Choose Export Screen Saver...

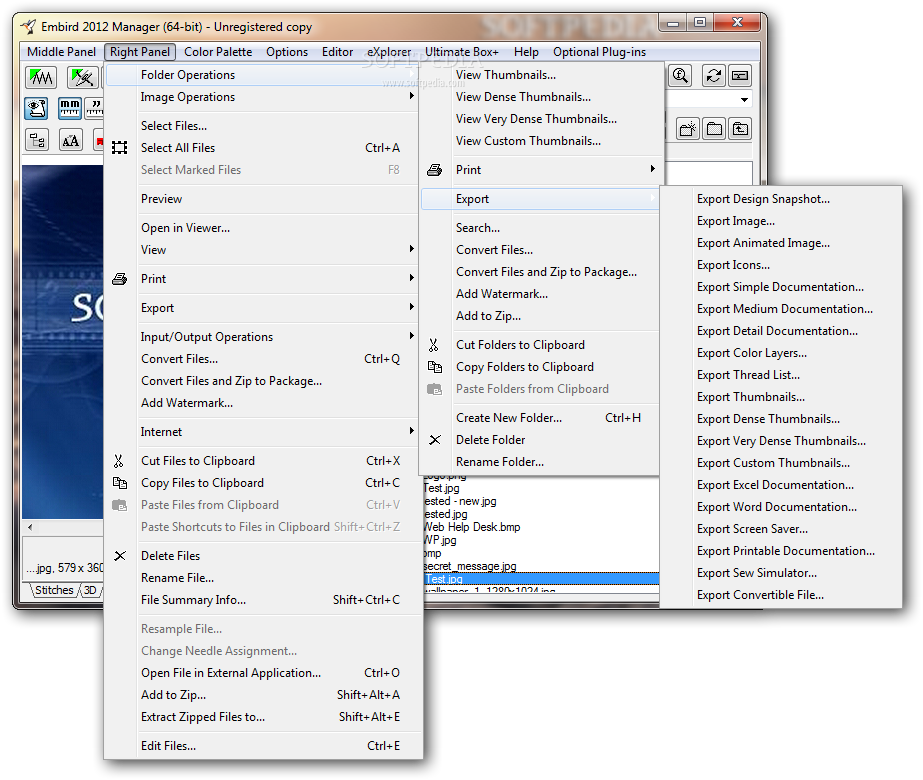click(x=752, y=529)
